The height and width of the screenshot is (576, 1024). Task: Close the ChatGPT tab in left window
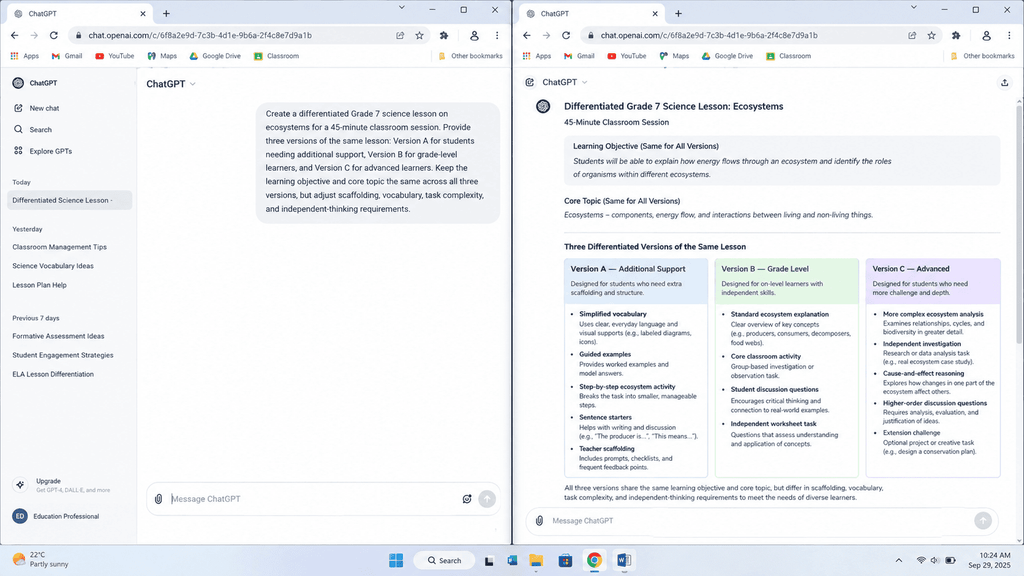click(143, 13)
